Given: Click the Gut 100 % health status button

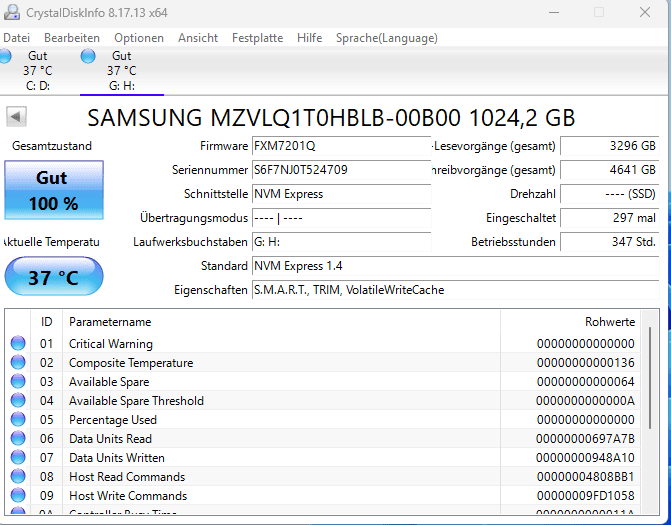Looking at the screenshot, I should pos(54,190).
